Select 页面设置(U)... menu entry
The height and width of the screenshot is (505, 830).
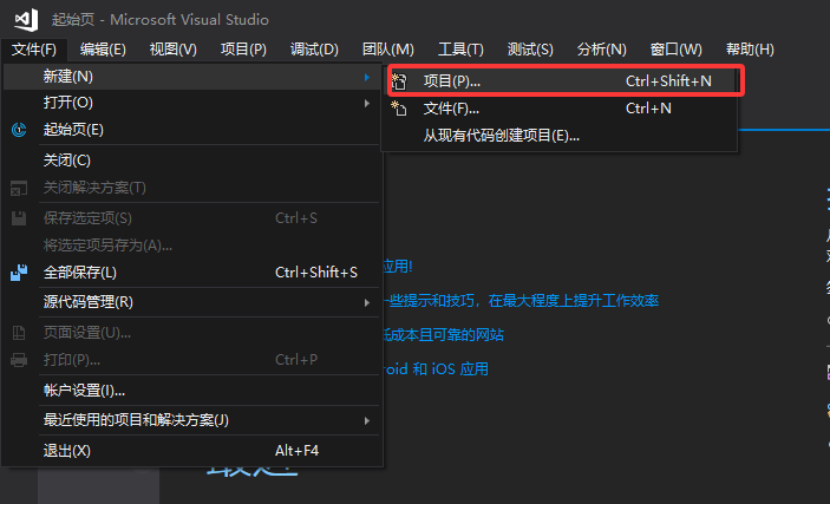[x=192, y=333]
